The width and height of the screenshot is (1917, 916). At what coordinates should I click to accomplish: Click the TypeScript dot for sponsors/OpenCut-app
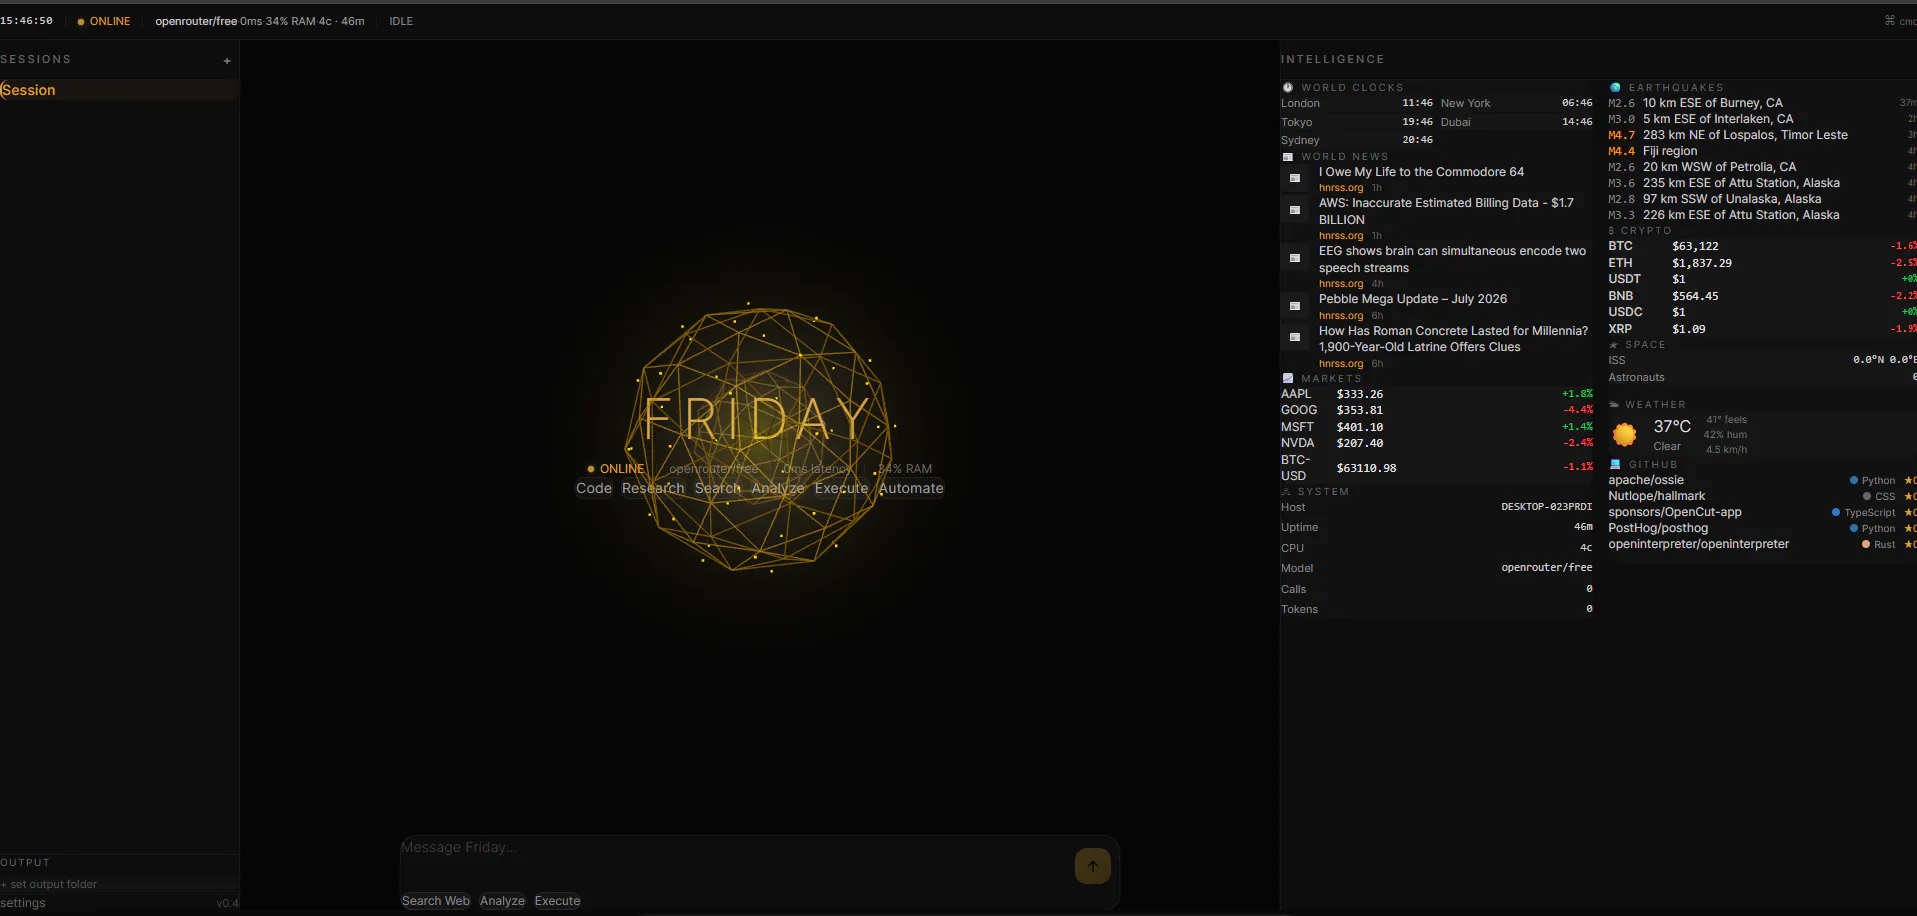(x=1836, y=513)
